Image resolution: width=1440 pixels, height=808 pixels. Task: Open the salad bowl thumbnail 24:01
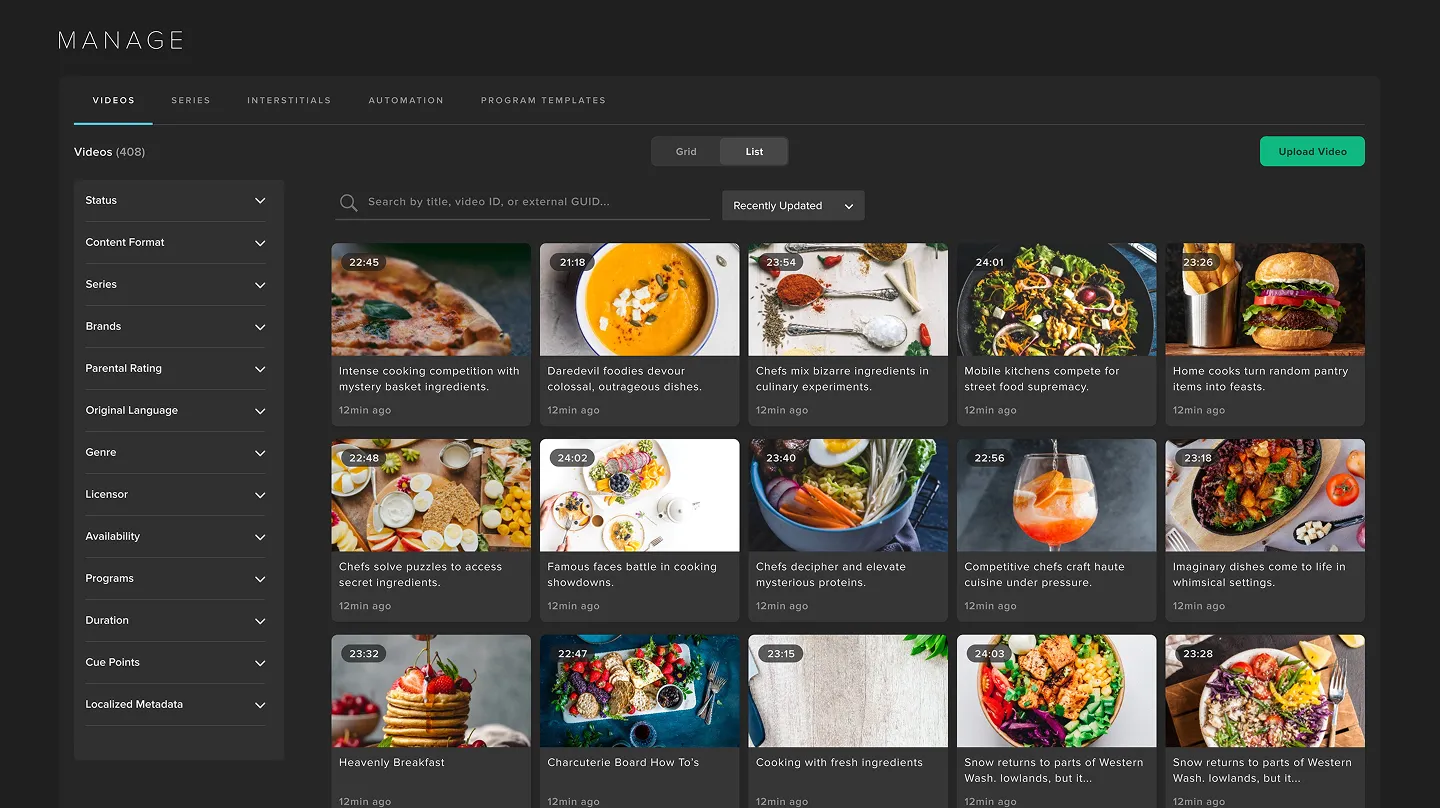coord(1057,299)
